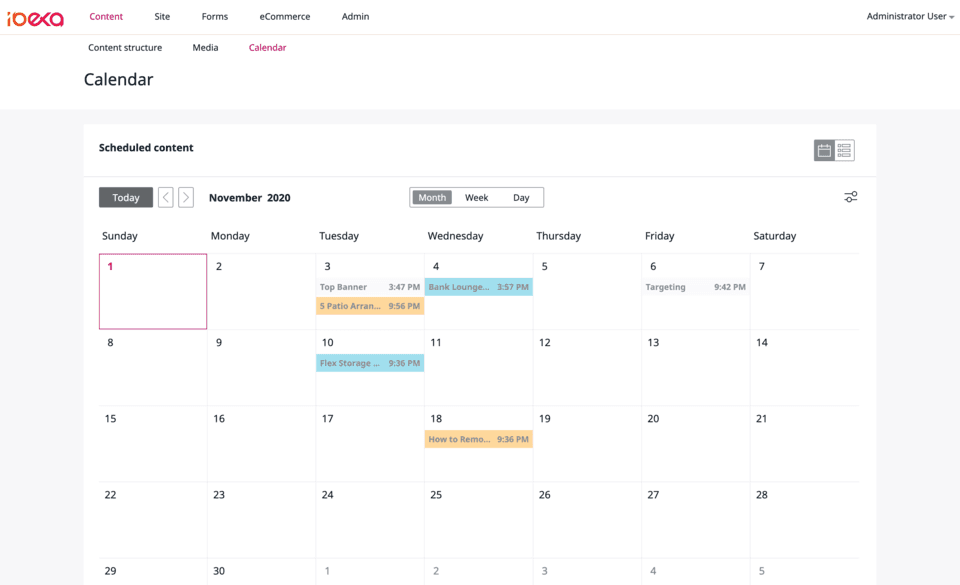
Task: Switch to calendar grid view icon
Action: [824, 151]
